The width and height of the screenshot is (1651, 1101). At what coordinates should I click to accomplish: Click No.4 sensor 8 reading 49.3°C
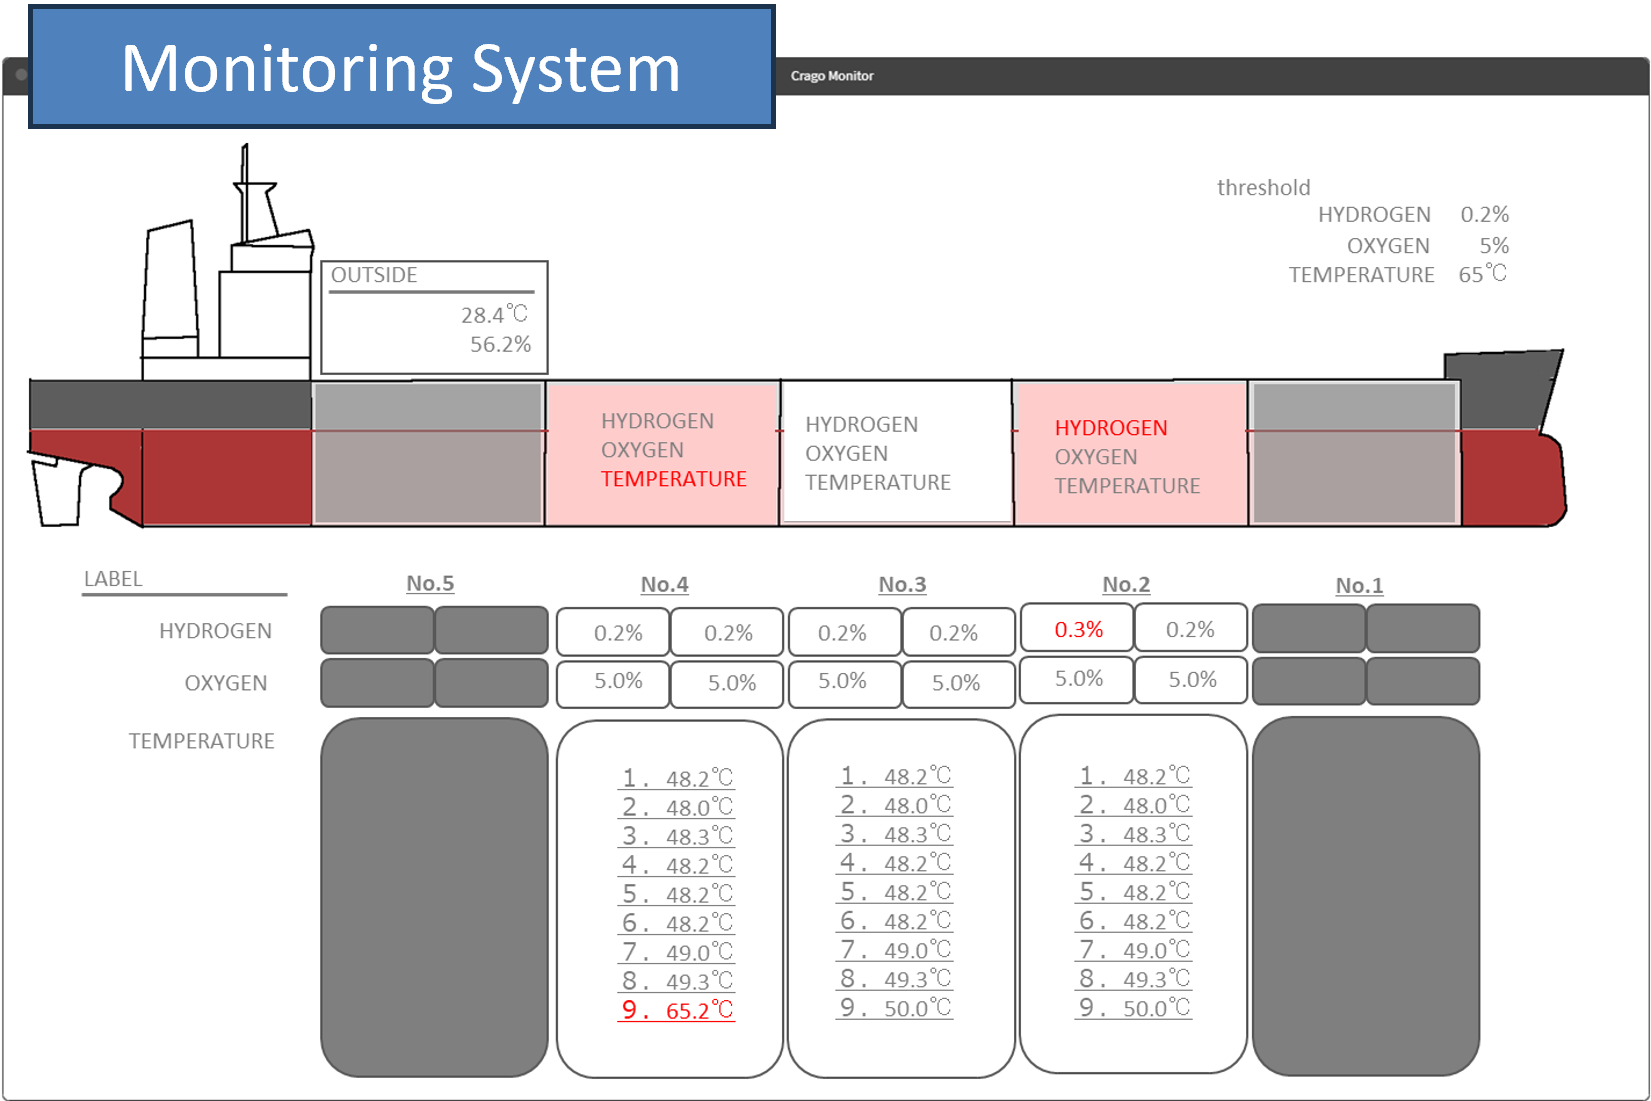click(x=677, y=981)
